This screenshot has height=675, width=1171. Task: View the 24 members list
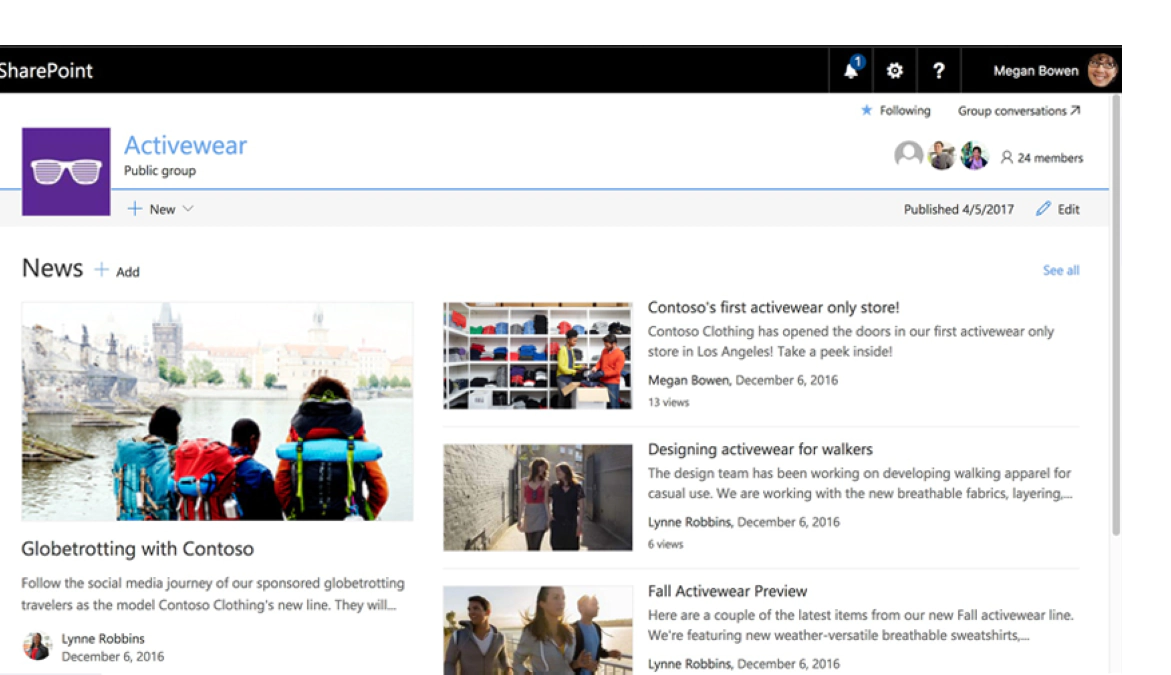(x=1042, y=158)
